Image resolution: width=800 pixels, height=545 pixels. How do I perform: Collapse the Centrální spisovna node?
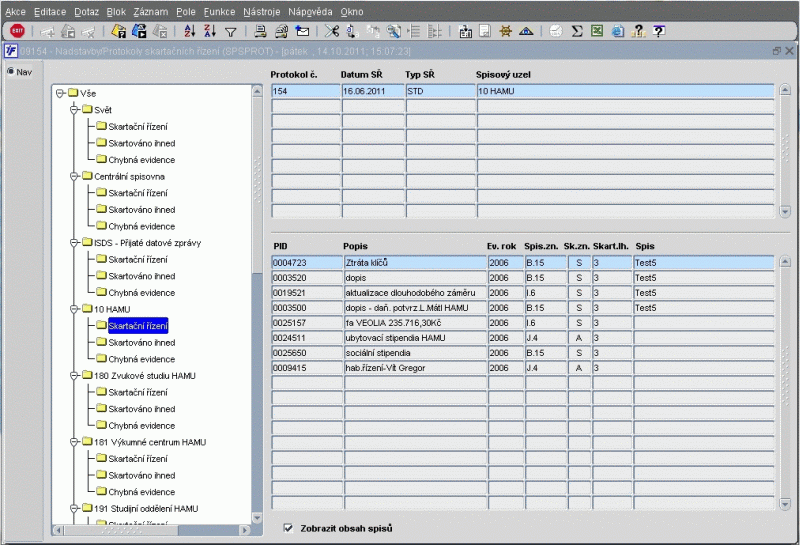(x=74, y=176)
